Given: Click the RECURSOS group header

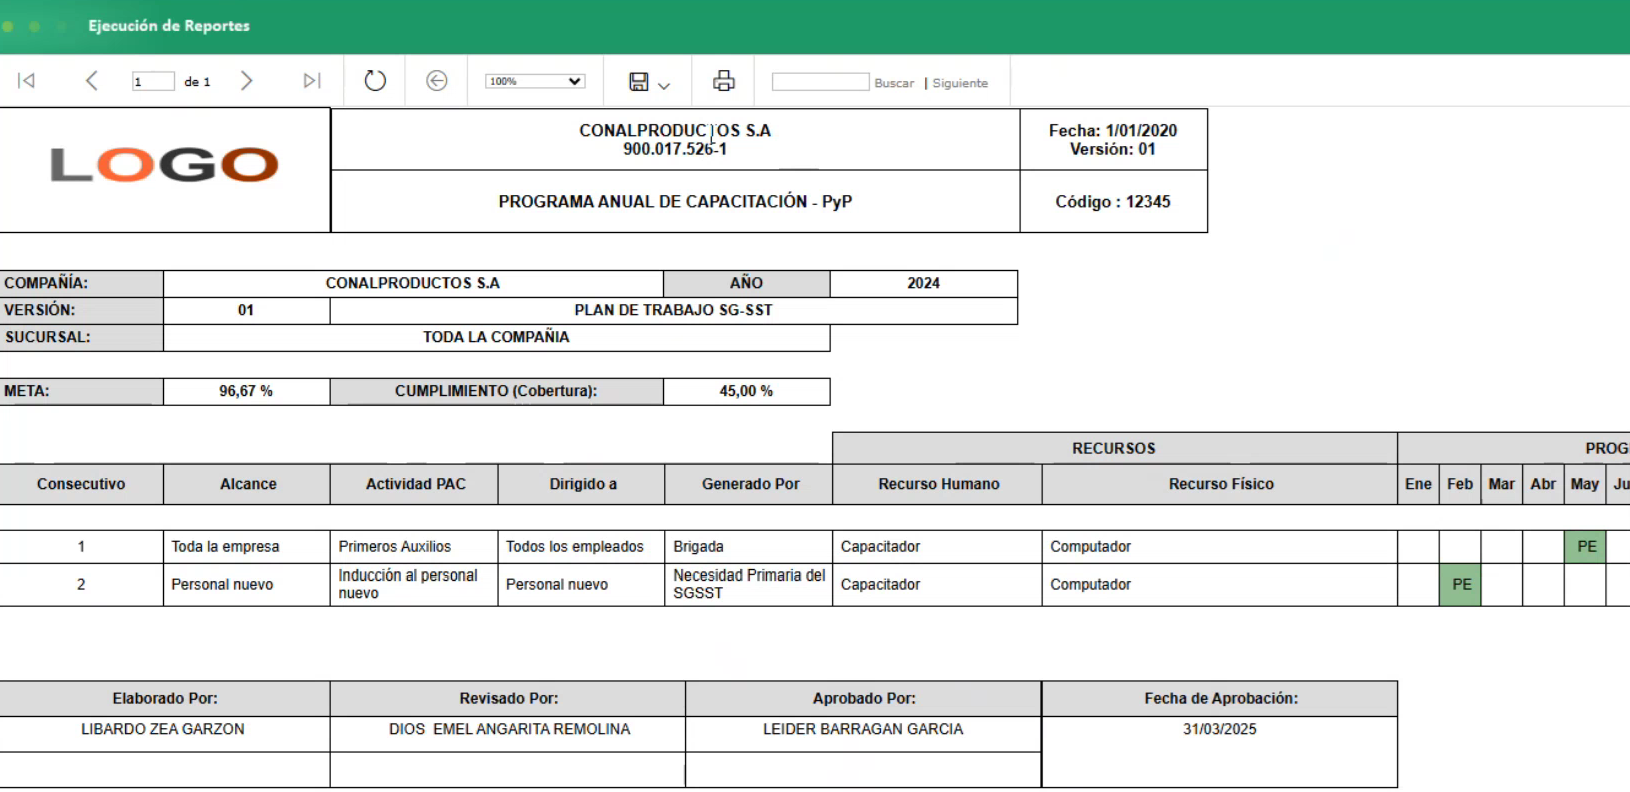Looking at the screenshot, I should 1114,448.
